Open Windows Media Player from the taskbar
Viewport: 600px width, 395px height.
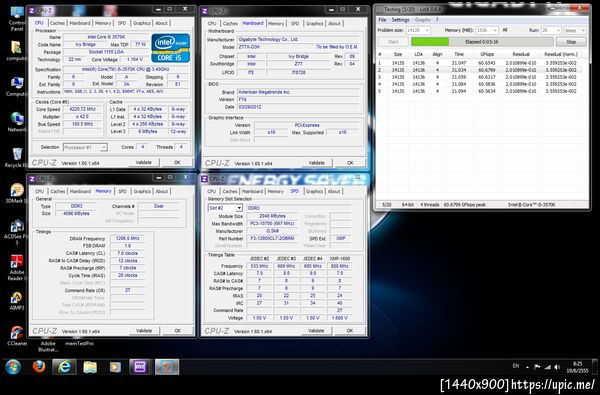click(x=115, y=367)
